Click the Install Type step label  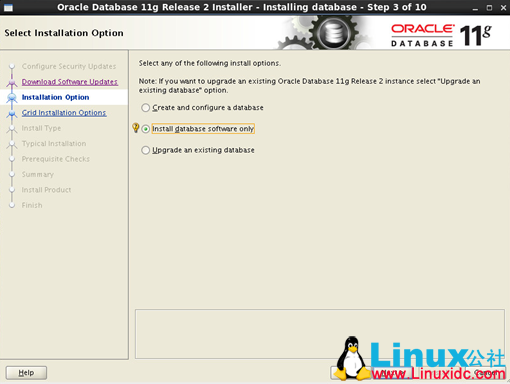click(41, 128)
